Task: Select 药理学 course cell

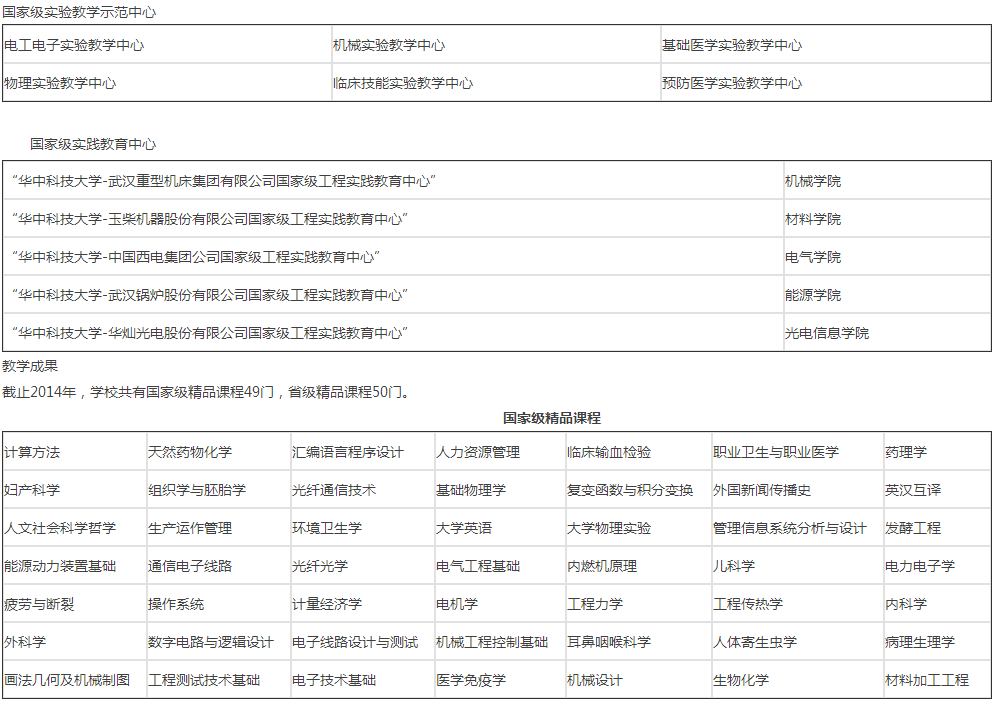Action: click(x=936, y=452)
